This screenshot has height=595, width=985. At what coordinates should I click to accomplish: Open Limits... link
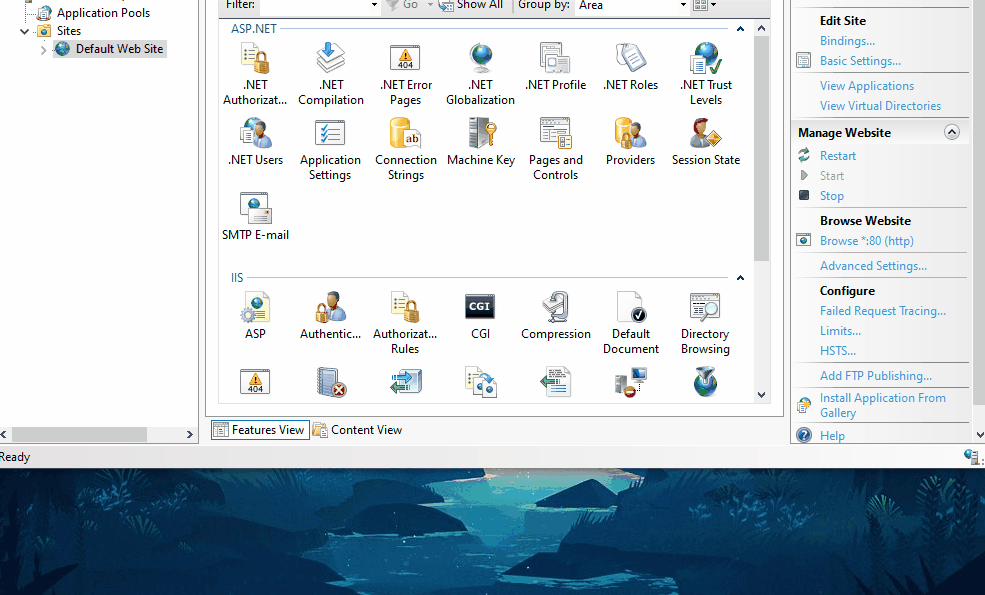coord(840,331)
